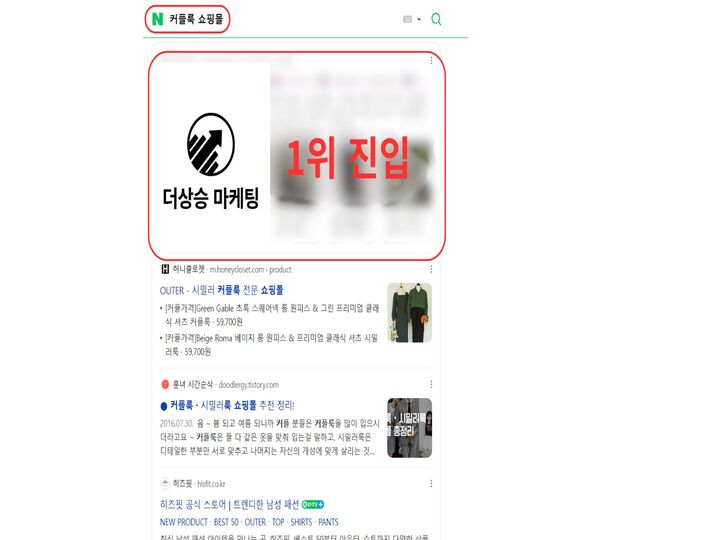The width and height of the screenshot is (720, 540).
Task: Click the 더상승 마케팅 arrow logo
Action: pyautogui.click(x=211, y=145)
